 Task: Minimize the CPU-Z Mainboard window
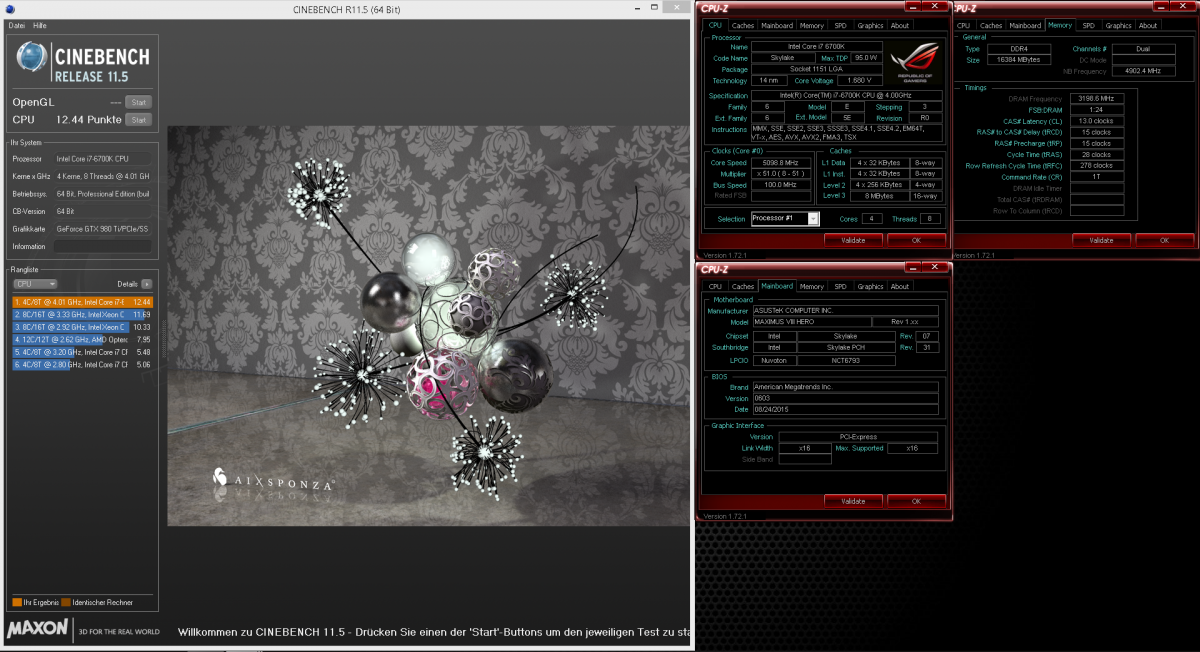pyautogui.click(x=911, y=268)
